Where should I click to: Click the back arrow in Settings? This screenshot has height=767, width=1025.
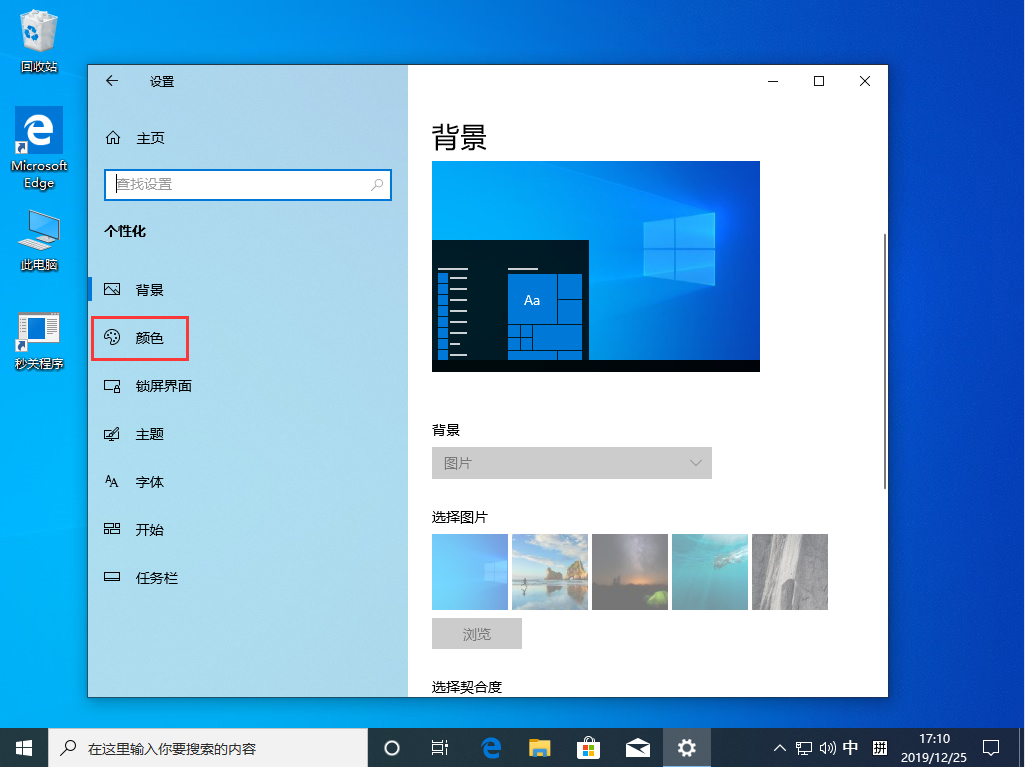112,81
